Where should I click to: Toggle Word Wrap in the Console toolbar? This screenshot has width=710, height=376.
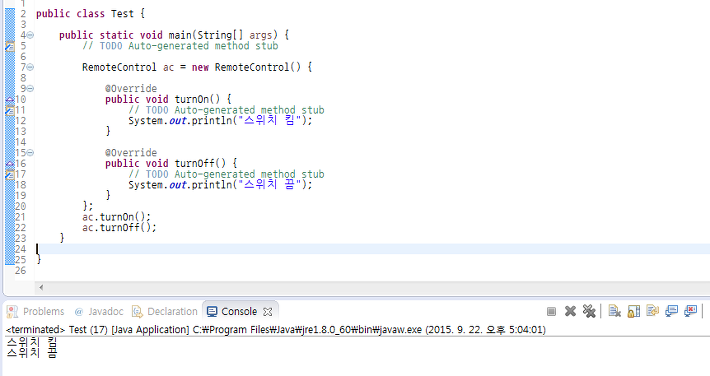pos(652,311)
